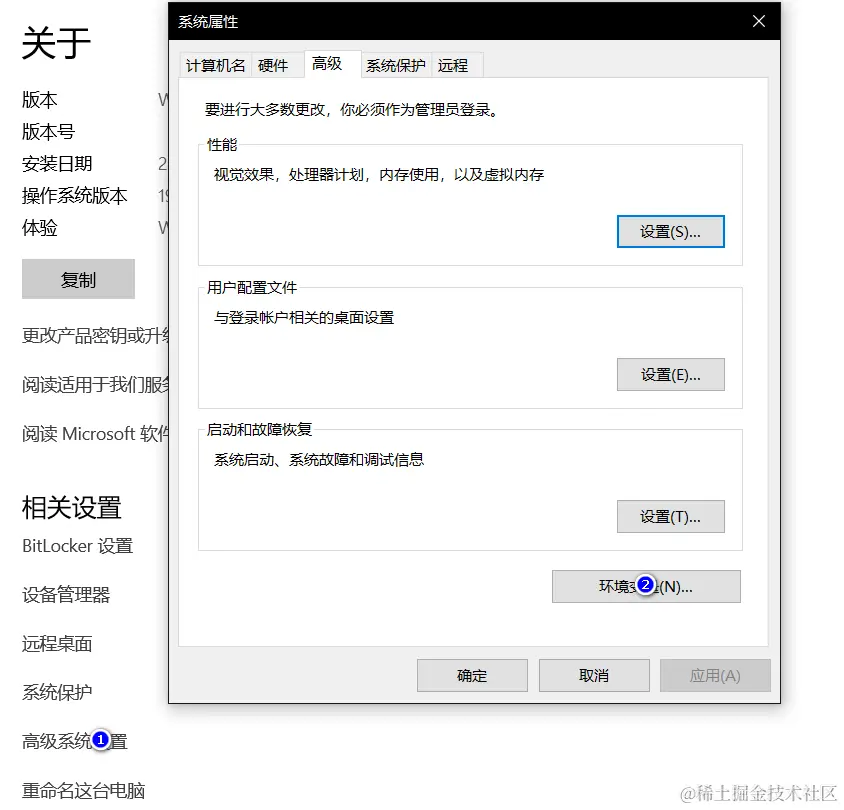Click 系统启动、系统故障和调试信息 text
844x810 pixels.
coord(319,460)
